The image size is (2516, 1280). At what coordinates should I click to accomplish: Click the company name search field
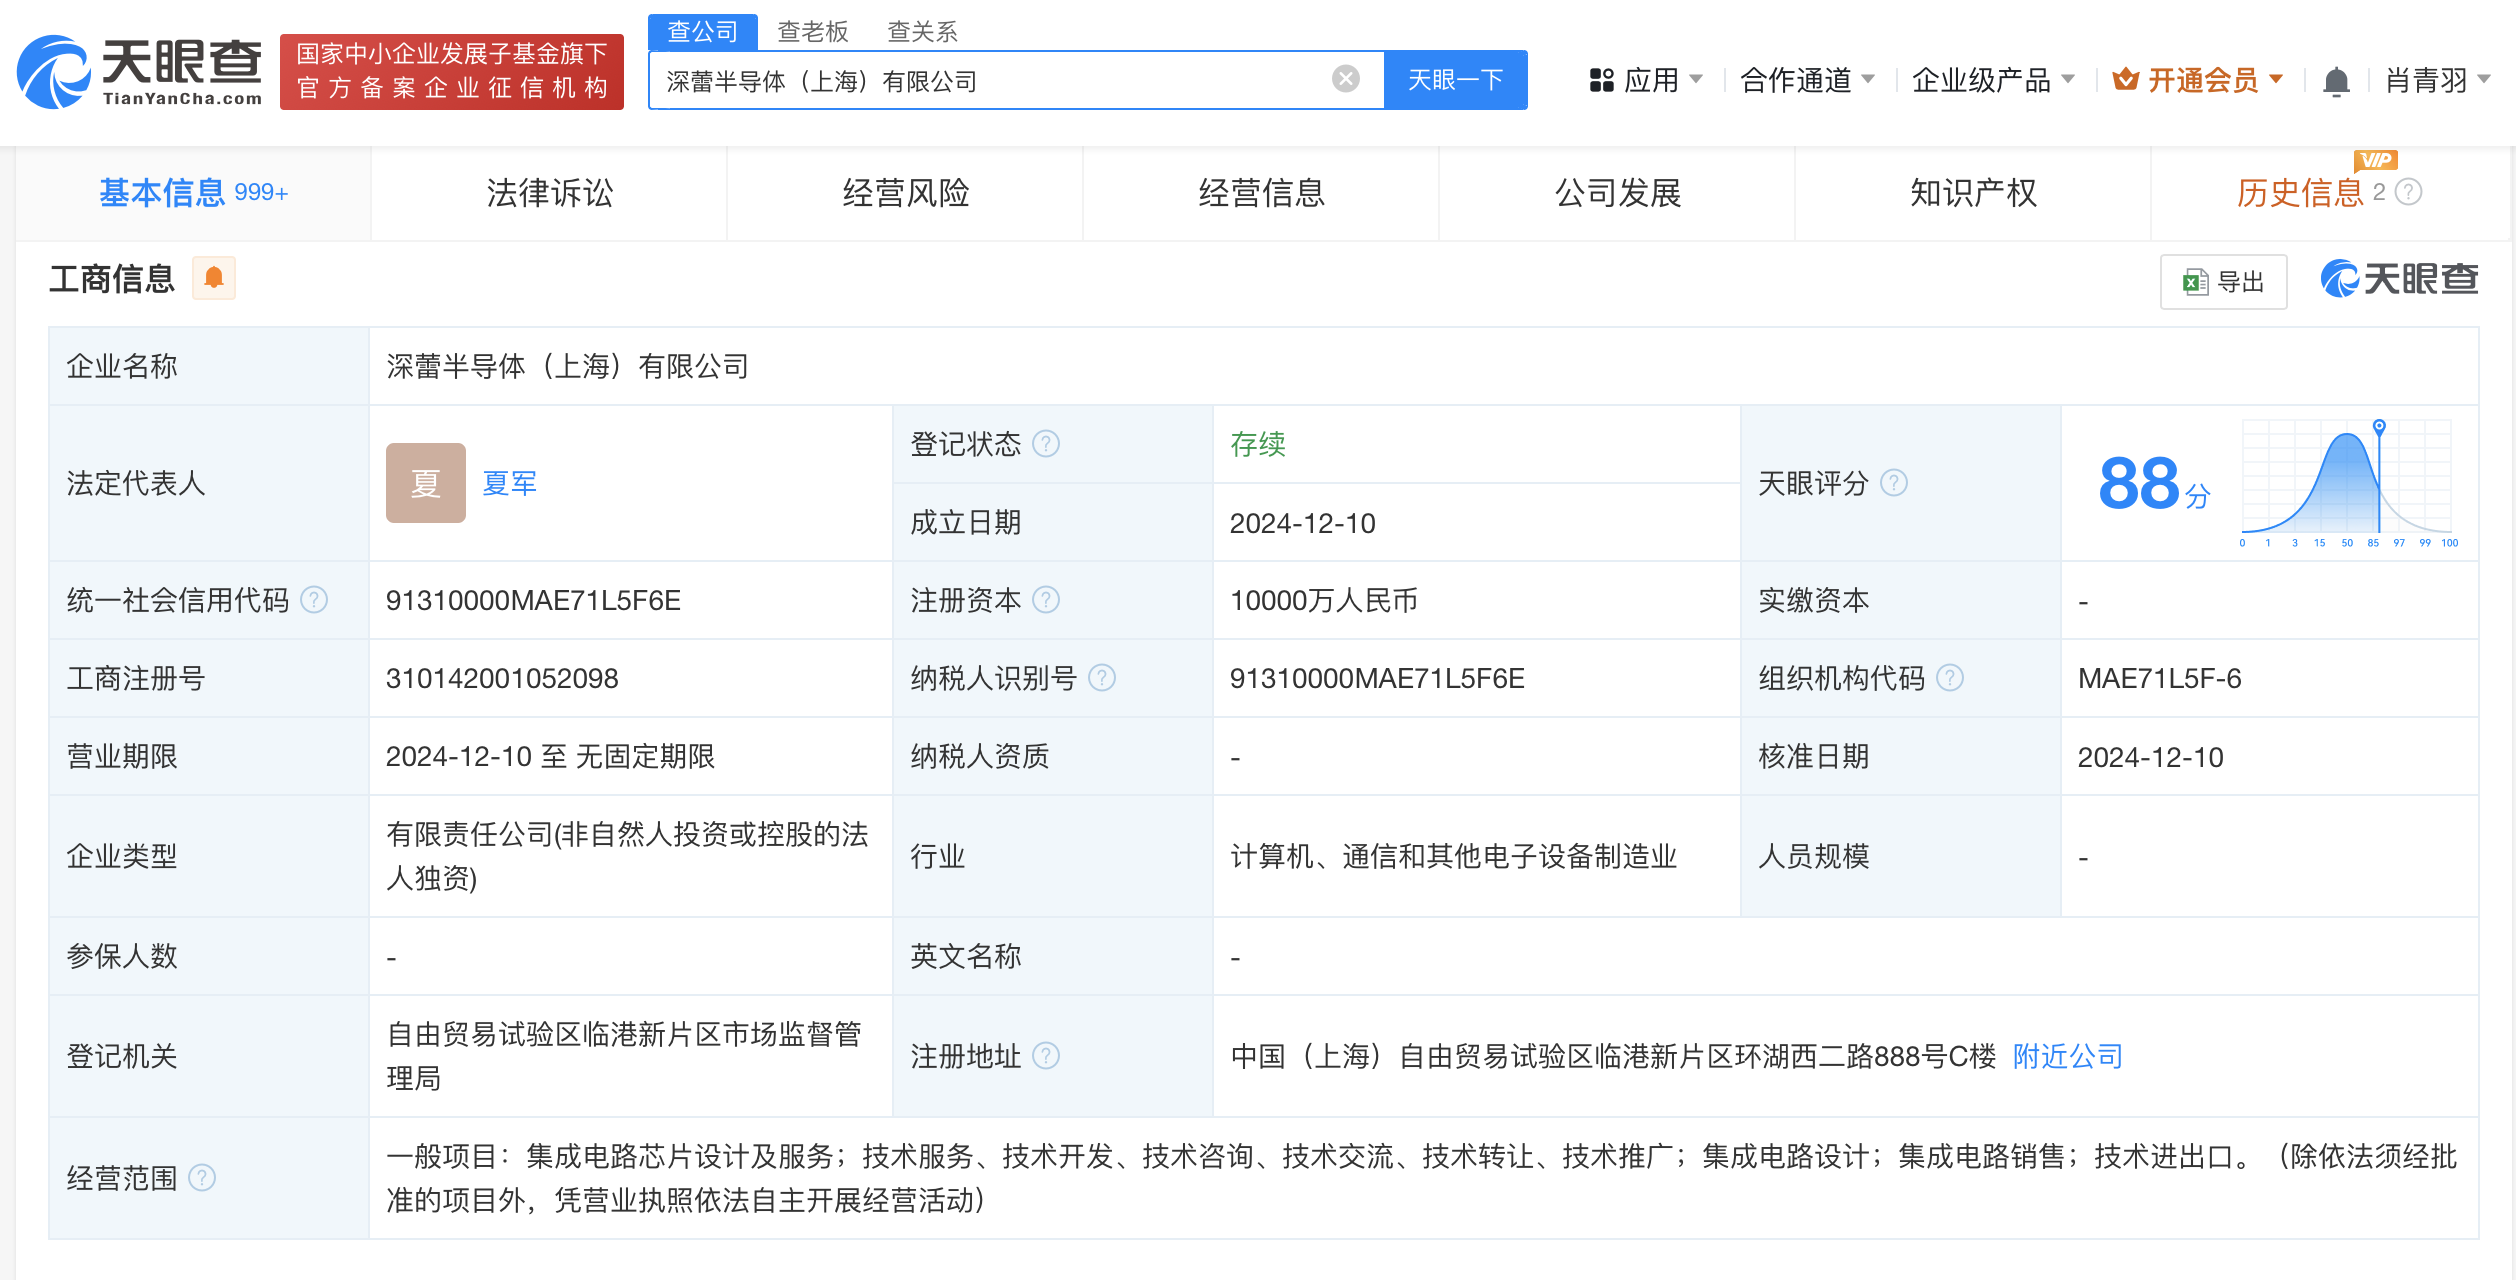pos(990,81)
